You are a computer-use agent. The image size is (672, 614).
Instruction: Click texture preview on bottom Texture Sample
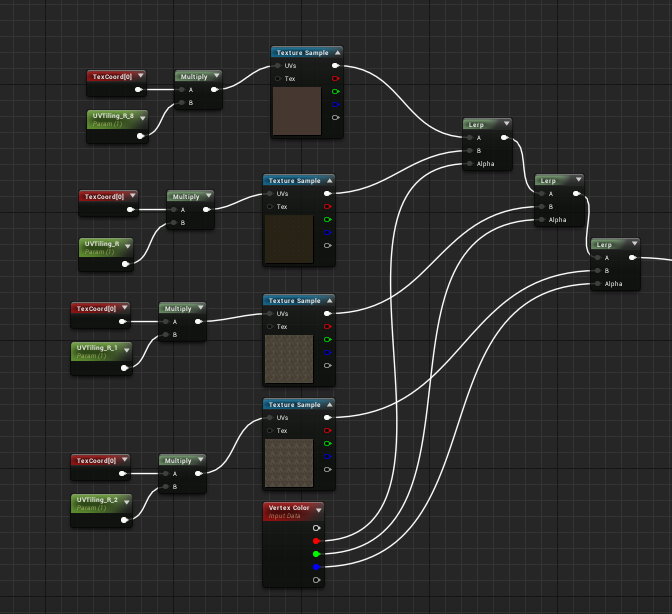point(289,463)
